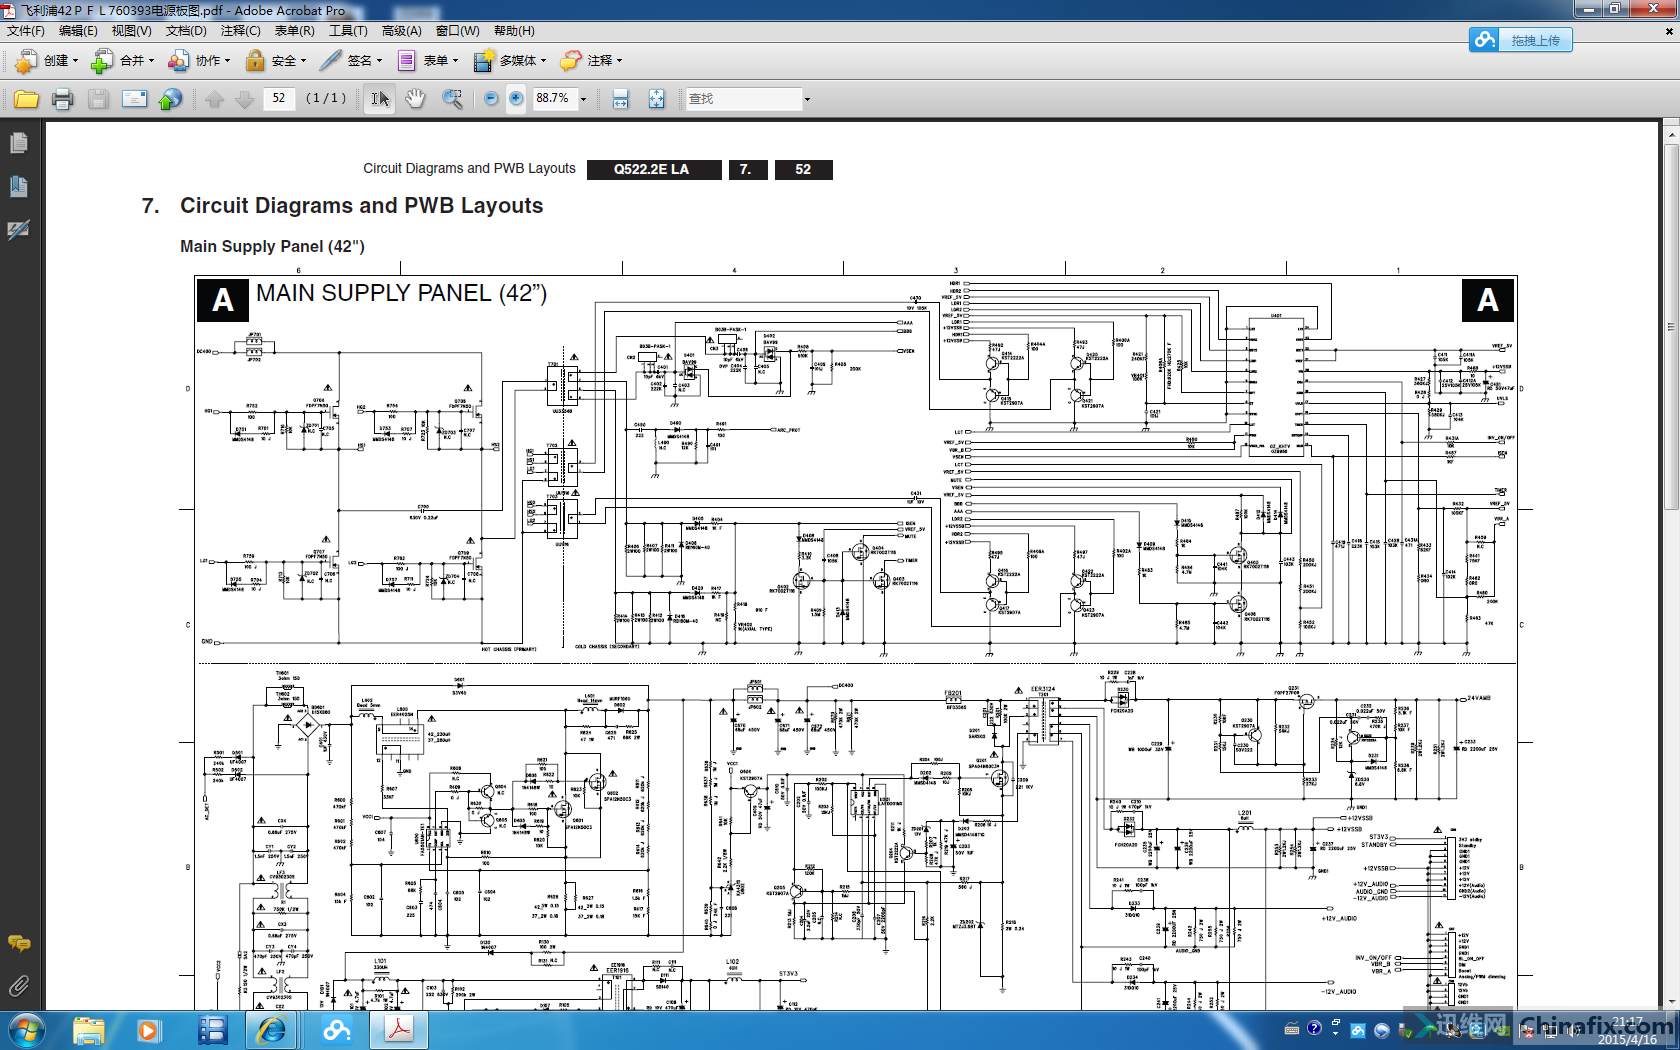1680x1050 pixels.
Task: Open the 文件(F) menu
Action: coord(26,31)
